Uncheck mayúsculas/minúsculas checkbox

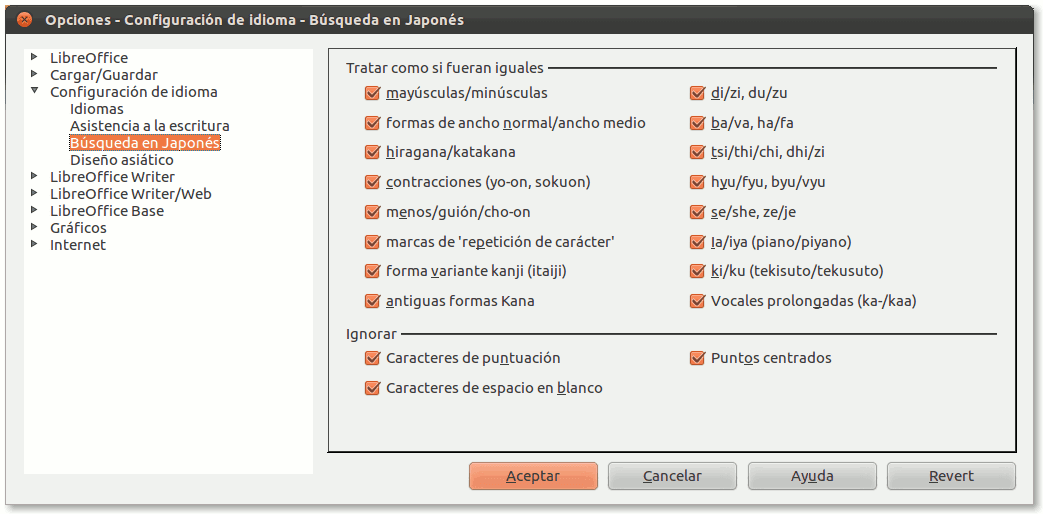[373, 94]
